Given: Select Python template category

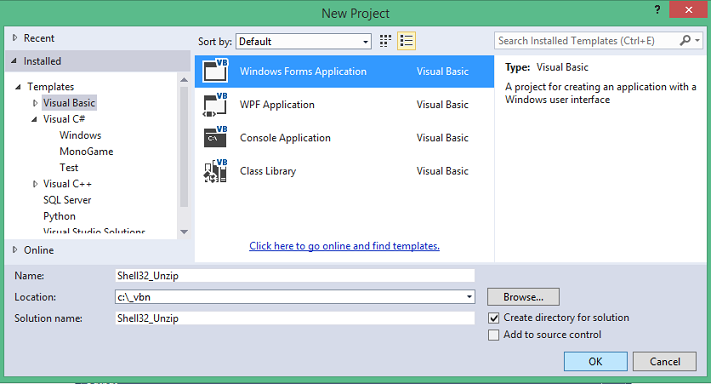Looking at the screenshot, I should click(x=59, y=216).
